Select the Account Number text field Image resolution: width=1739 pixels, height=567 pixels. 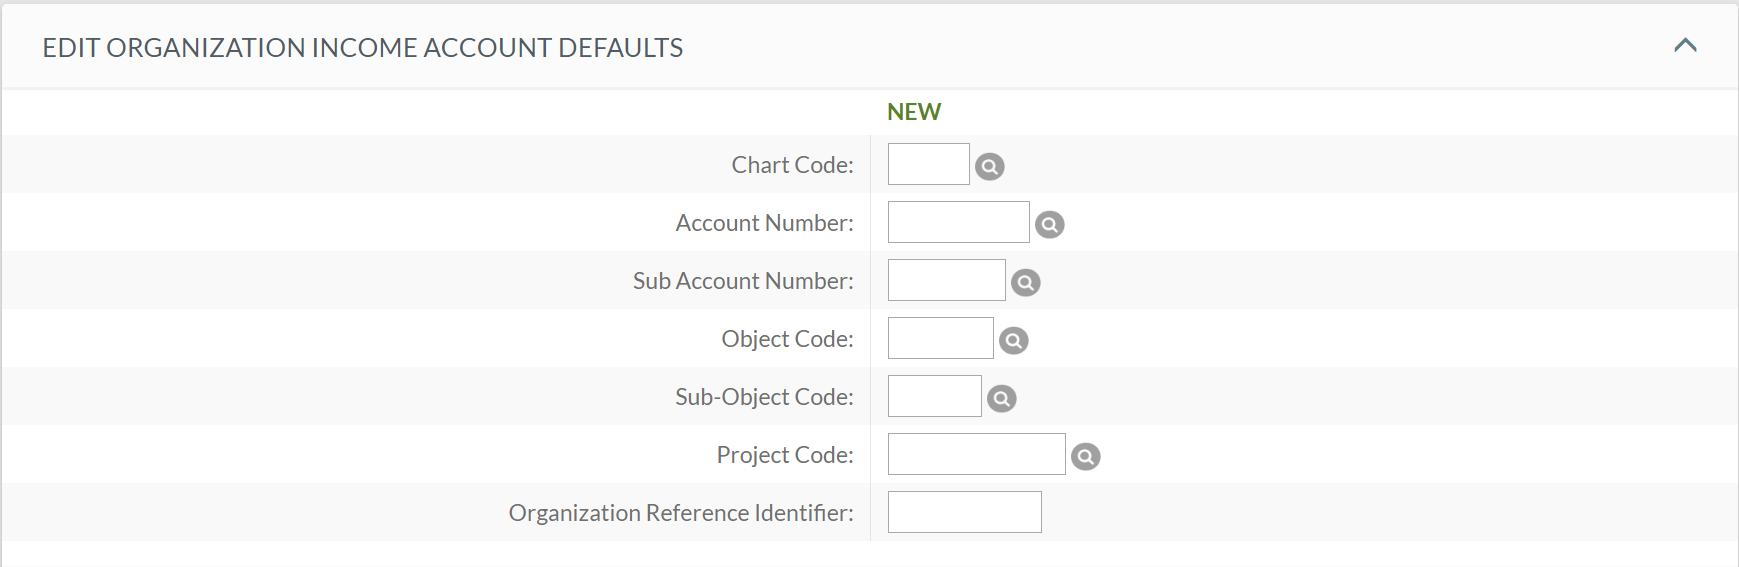pos(959,222)
